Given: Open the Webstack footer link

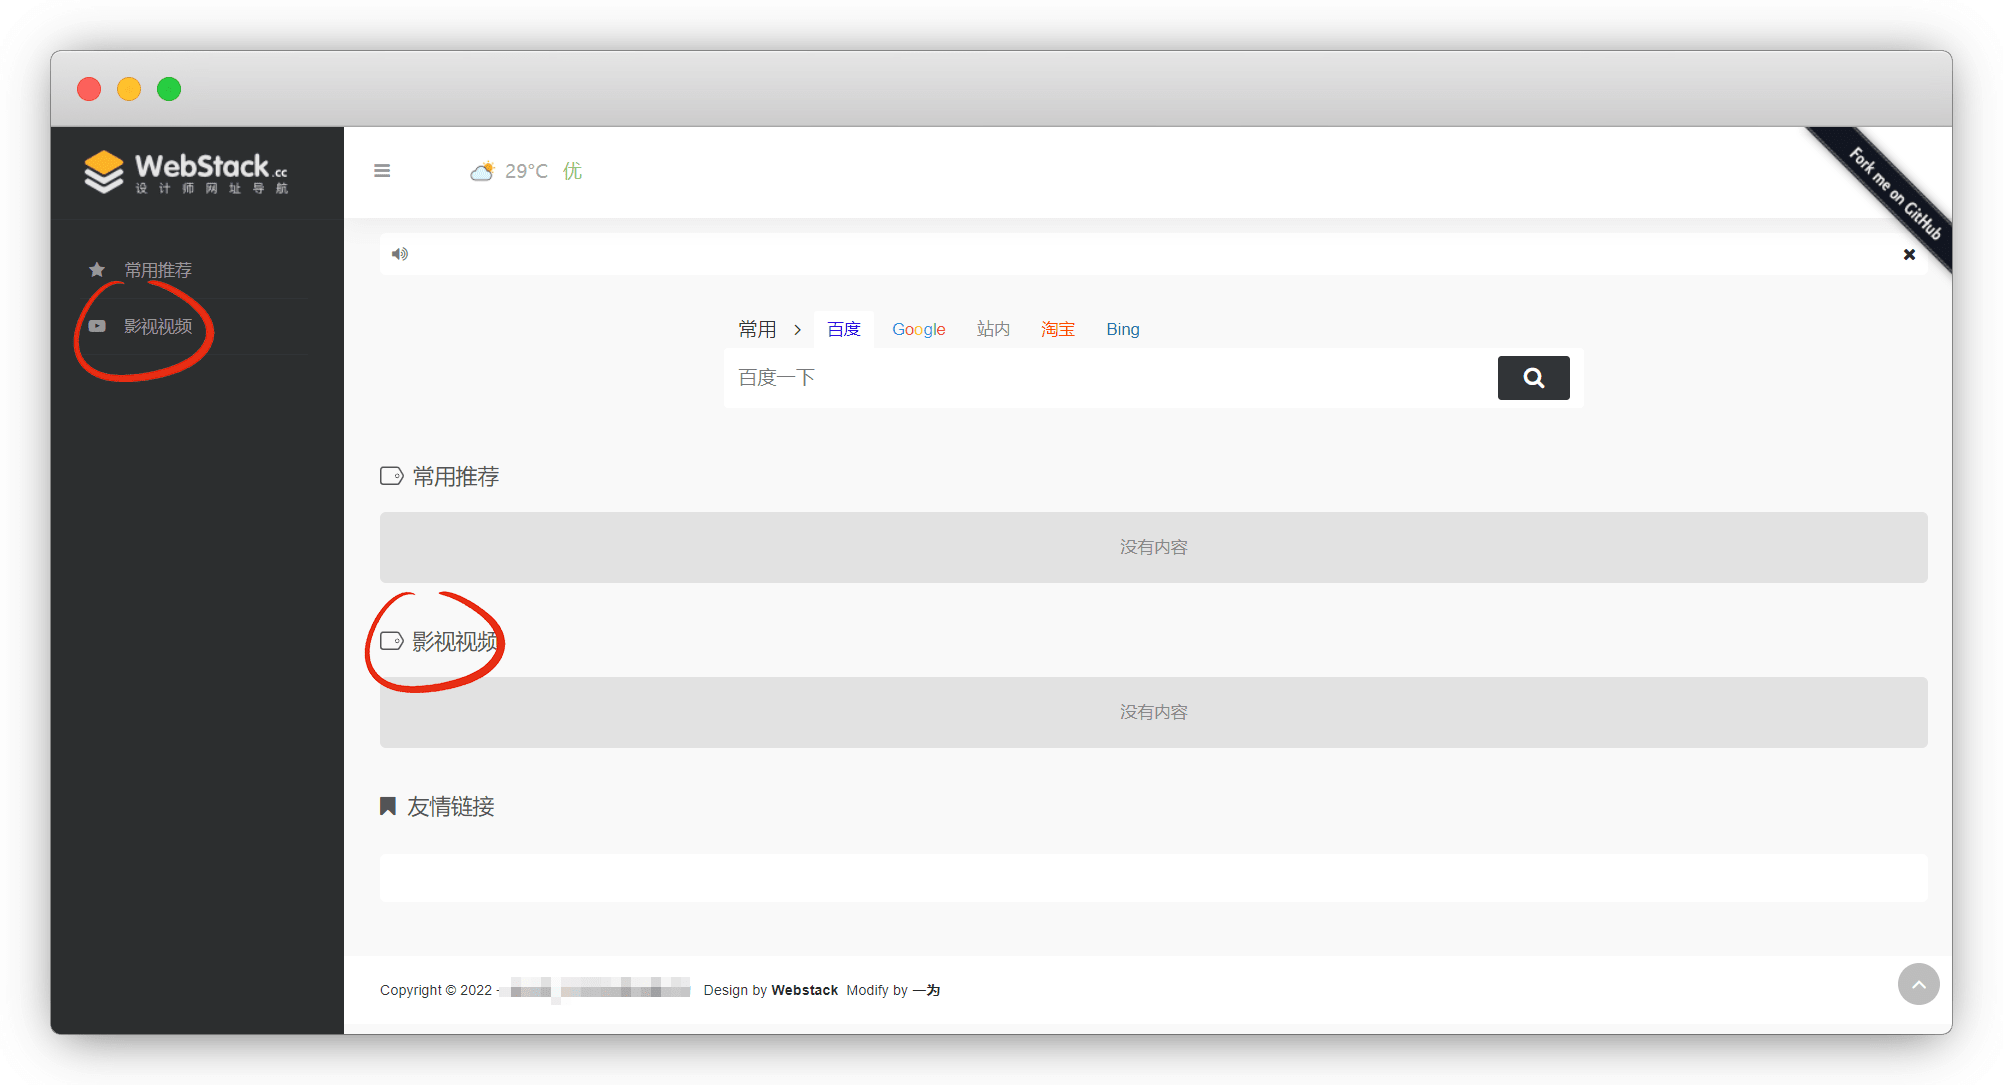Looking at the screenshot, I should click(x=804, y=990).
